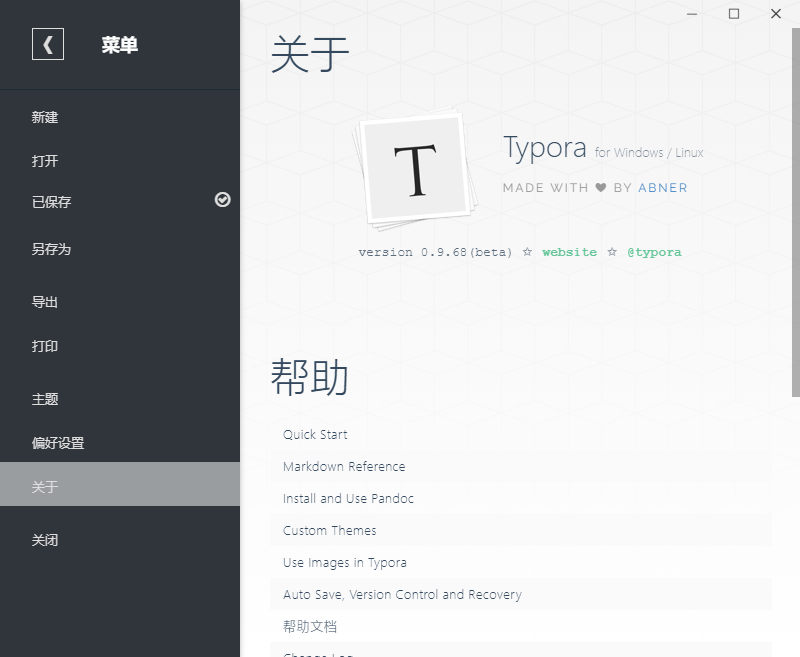800x657 pixels.
Task: Open the @typora Twitter link
Action: tap(654, 252)
